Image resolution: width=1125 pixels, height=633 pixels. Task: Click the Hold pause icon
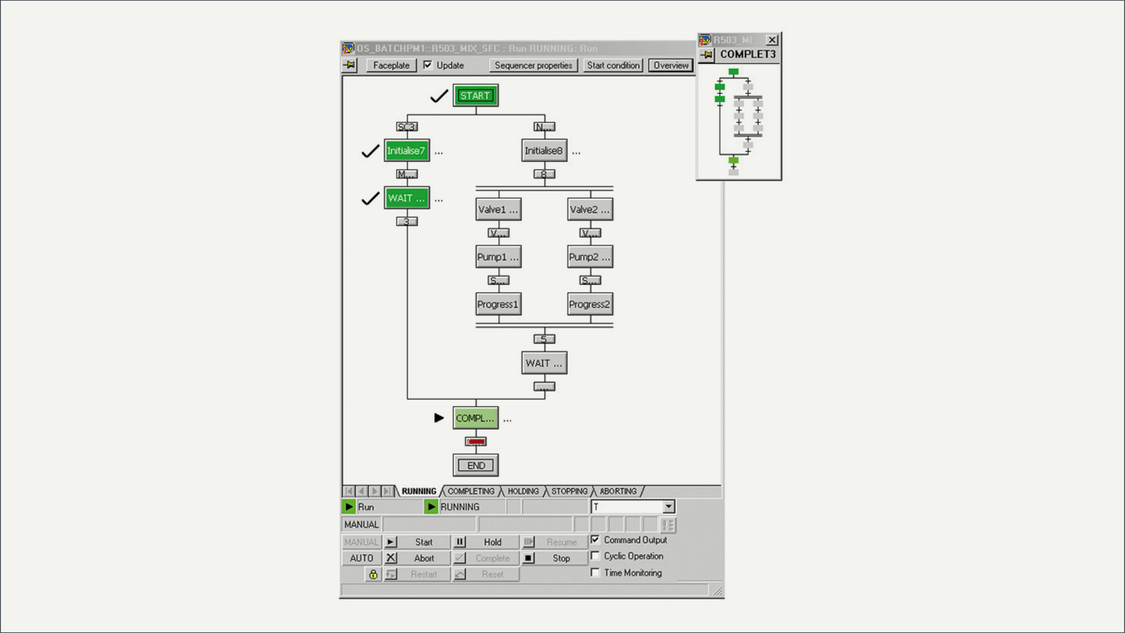click(x=460, y=542)
